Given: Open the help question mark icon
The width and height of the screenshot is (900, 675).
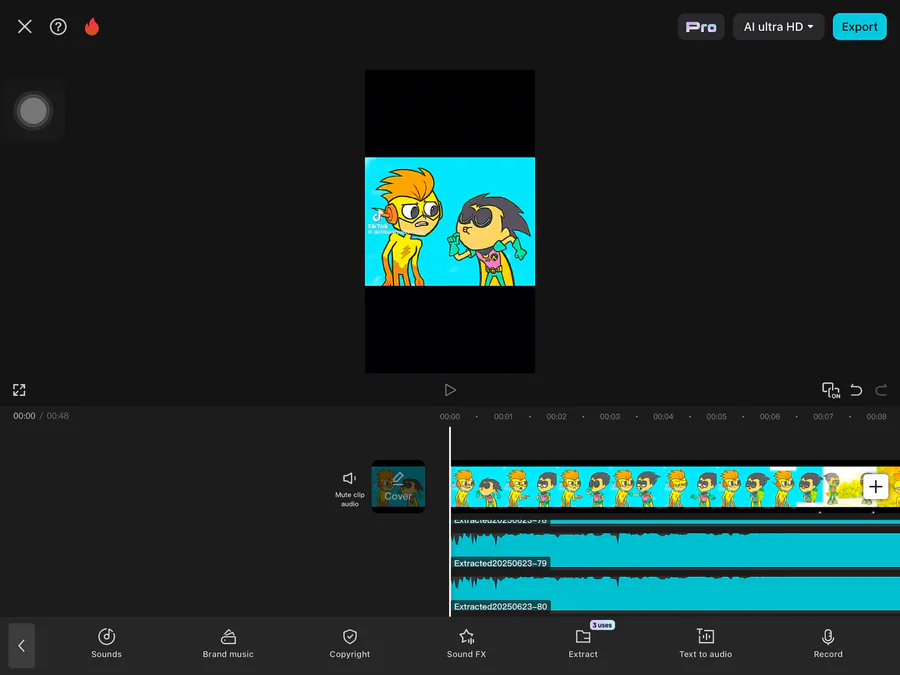Looking at the screenshot, I should pos(58,26).
